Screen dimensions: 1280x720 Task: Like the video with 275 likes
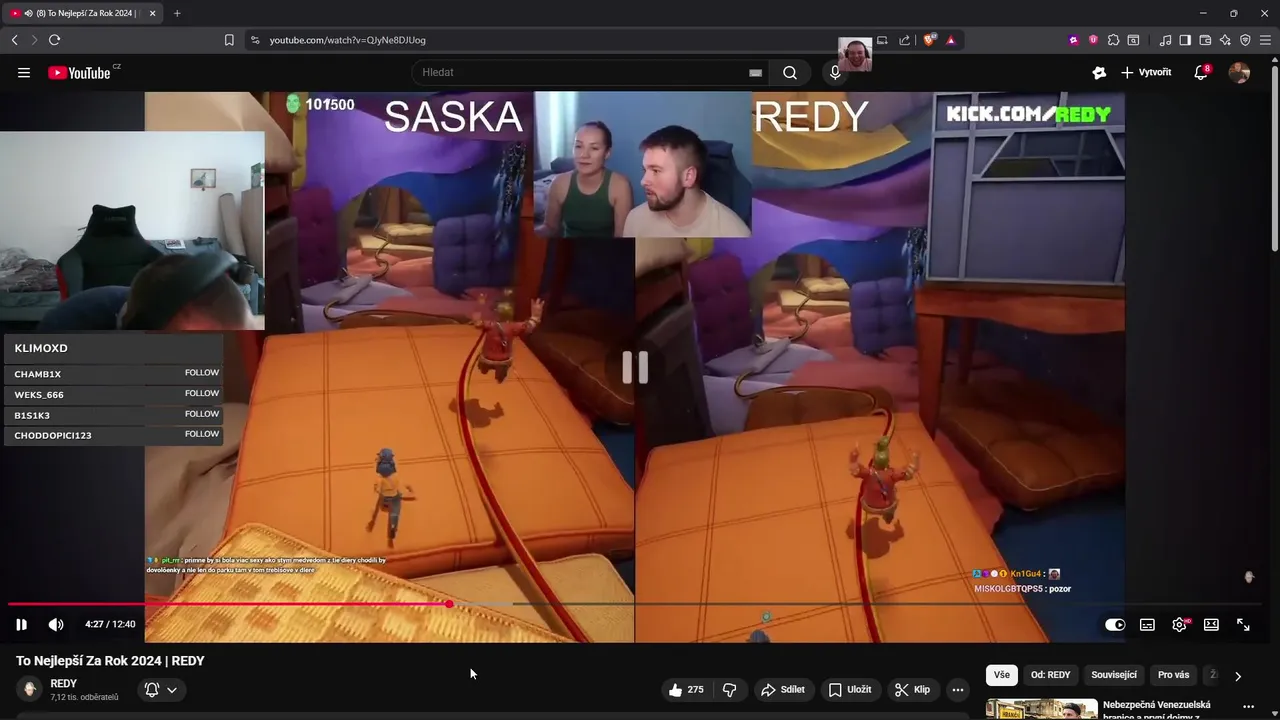click(x=686, y=689)
